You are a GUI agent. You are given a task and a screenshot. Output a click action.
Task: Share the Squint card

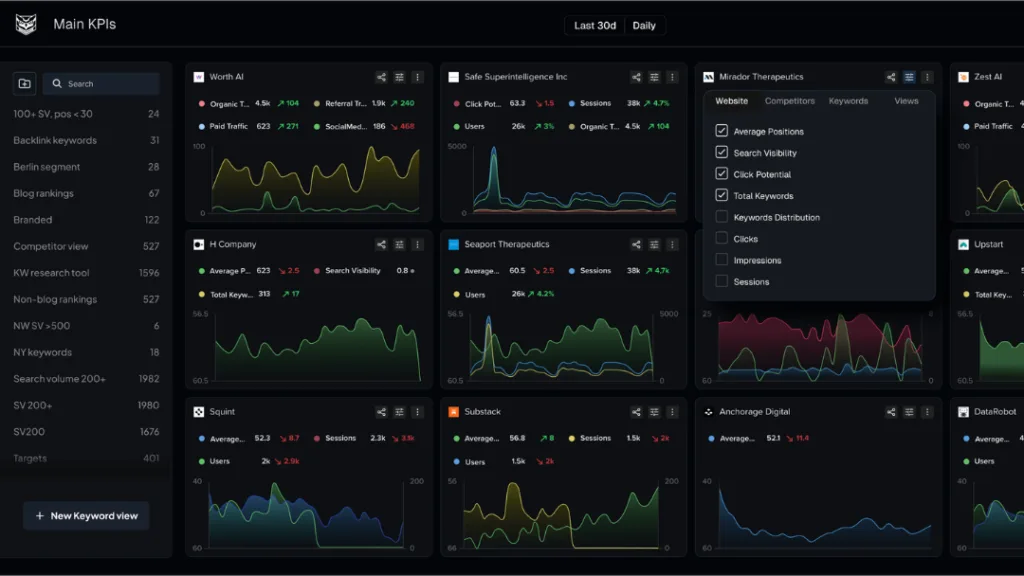[x=381, y=412]
